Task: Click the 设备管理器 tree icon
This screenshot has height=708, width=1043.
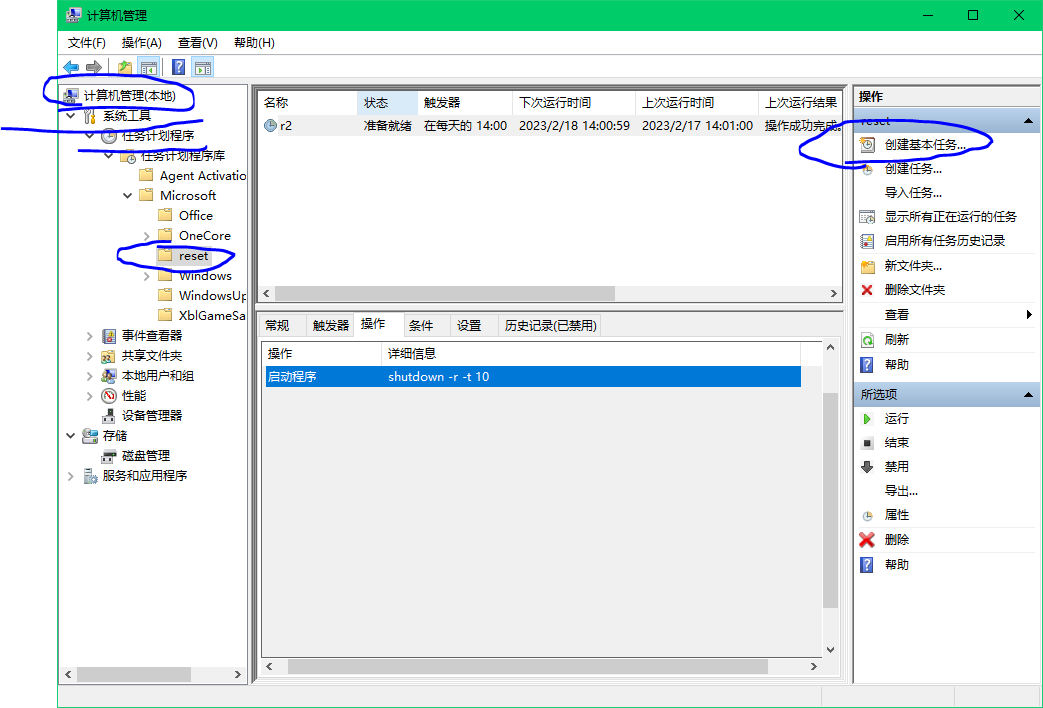Action: pos(108,416)
